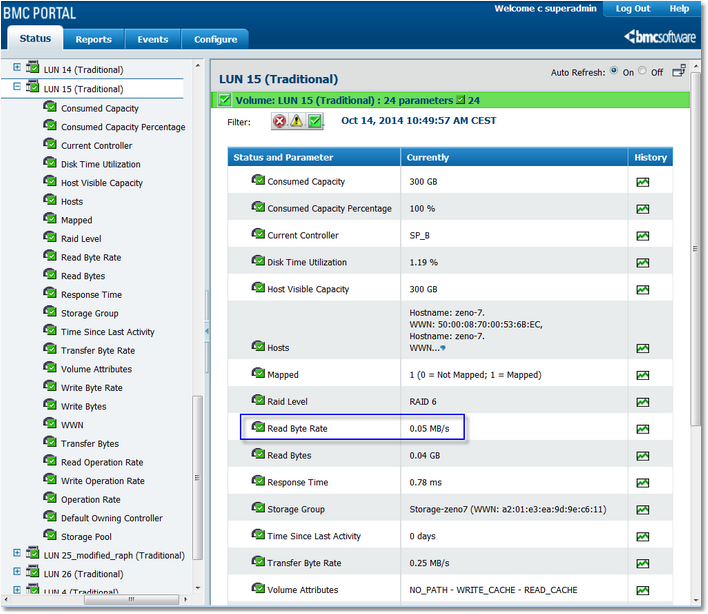708x614 pixels.
Task: Click the Currently column header
Action: click(514, 158)
